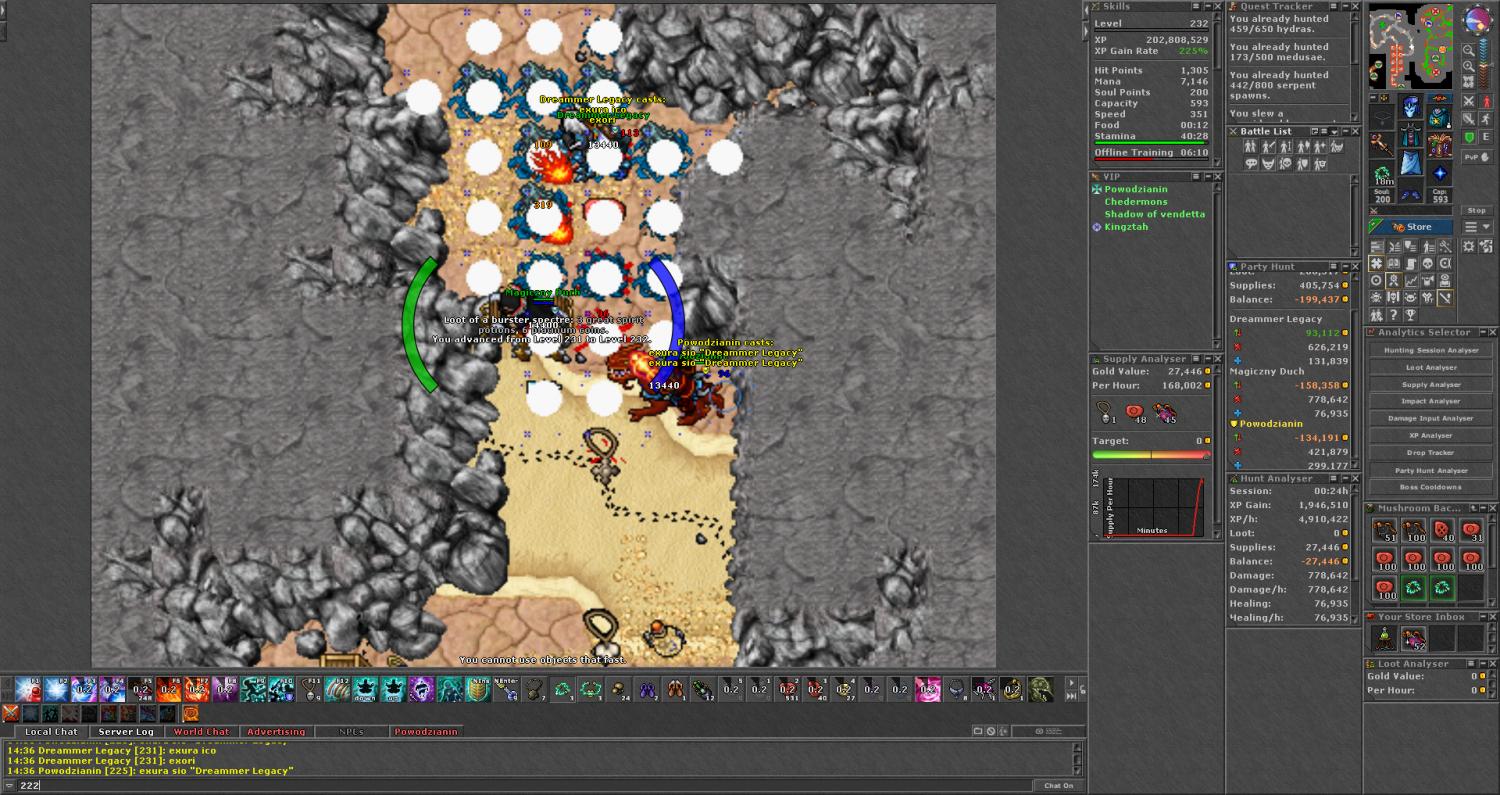Switch to Local Chat tab
The height and width of the screenshot is (795, 1500).
tap(52, 732)
